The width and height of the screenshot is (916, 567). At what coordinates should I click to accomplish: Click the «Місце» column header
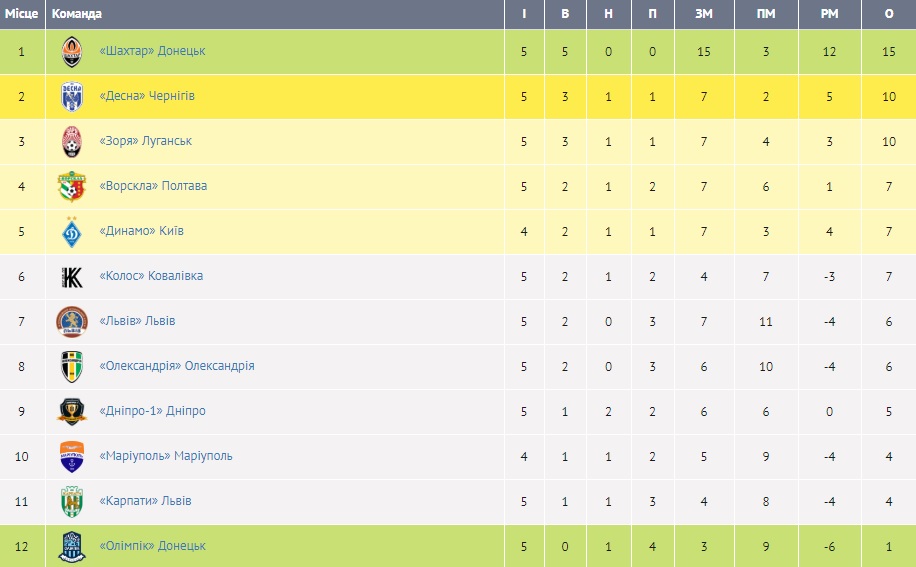pos(21,14)
